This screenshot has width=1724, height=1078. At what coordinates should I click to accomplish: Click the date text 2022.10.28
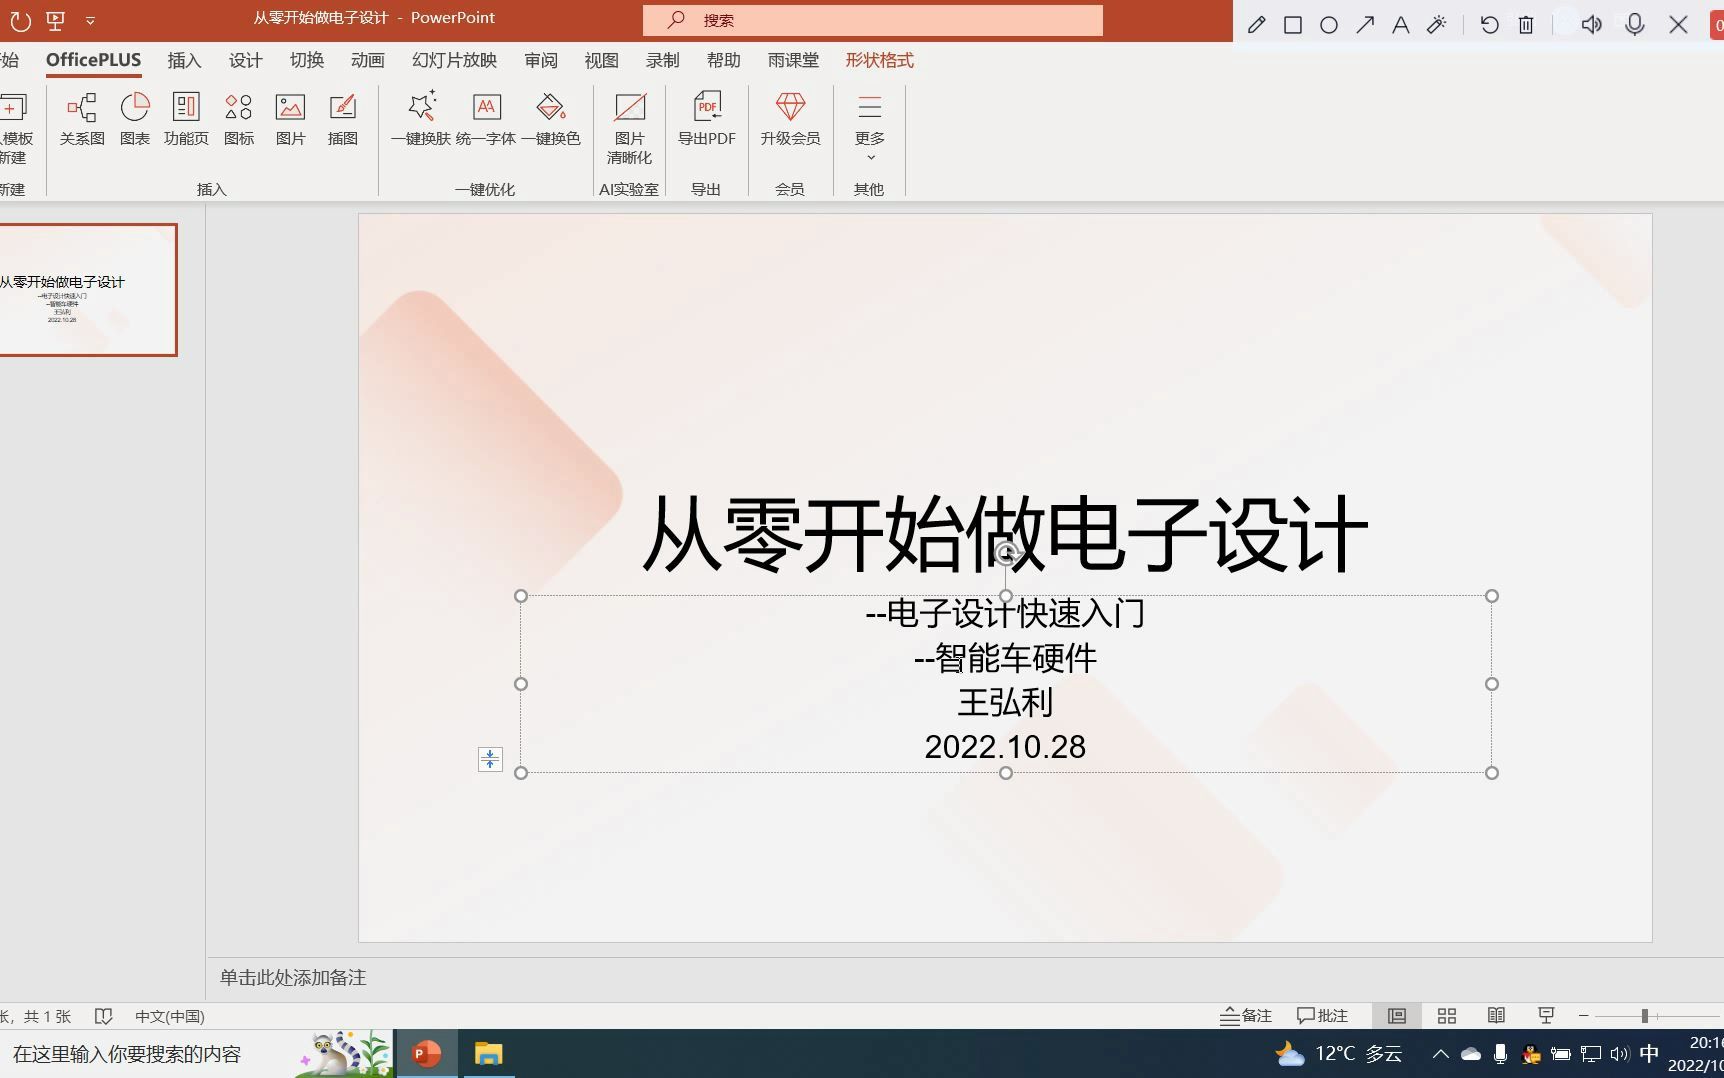coord(1005,747)
